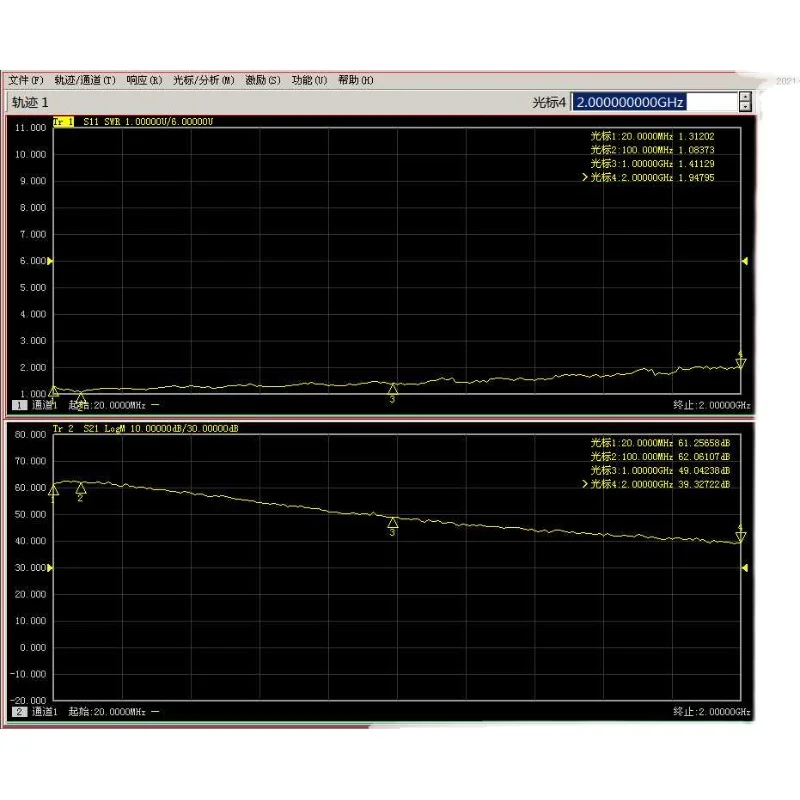The width and height of the screenshot is (800, 800).
Task: Click 通道1 label in the bottom plot status
Action: tap(45, 712)
